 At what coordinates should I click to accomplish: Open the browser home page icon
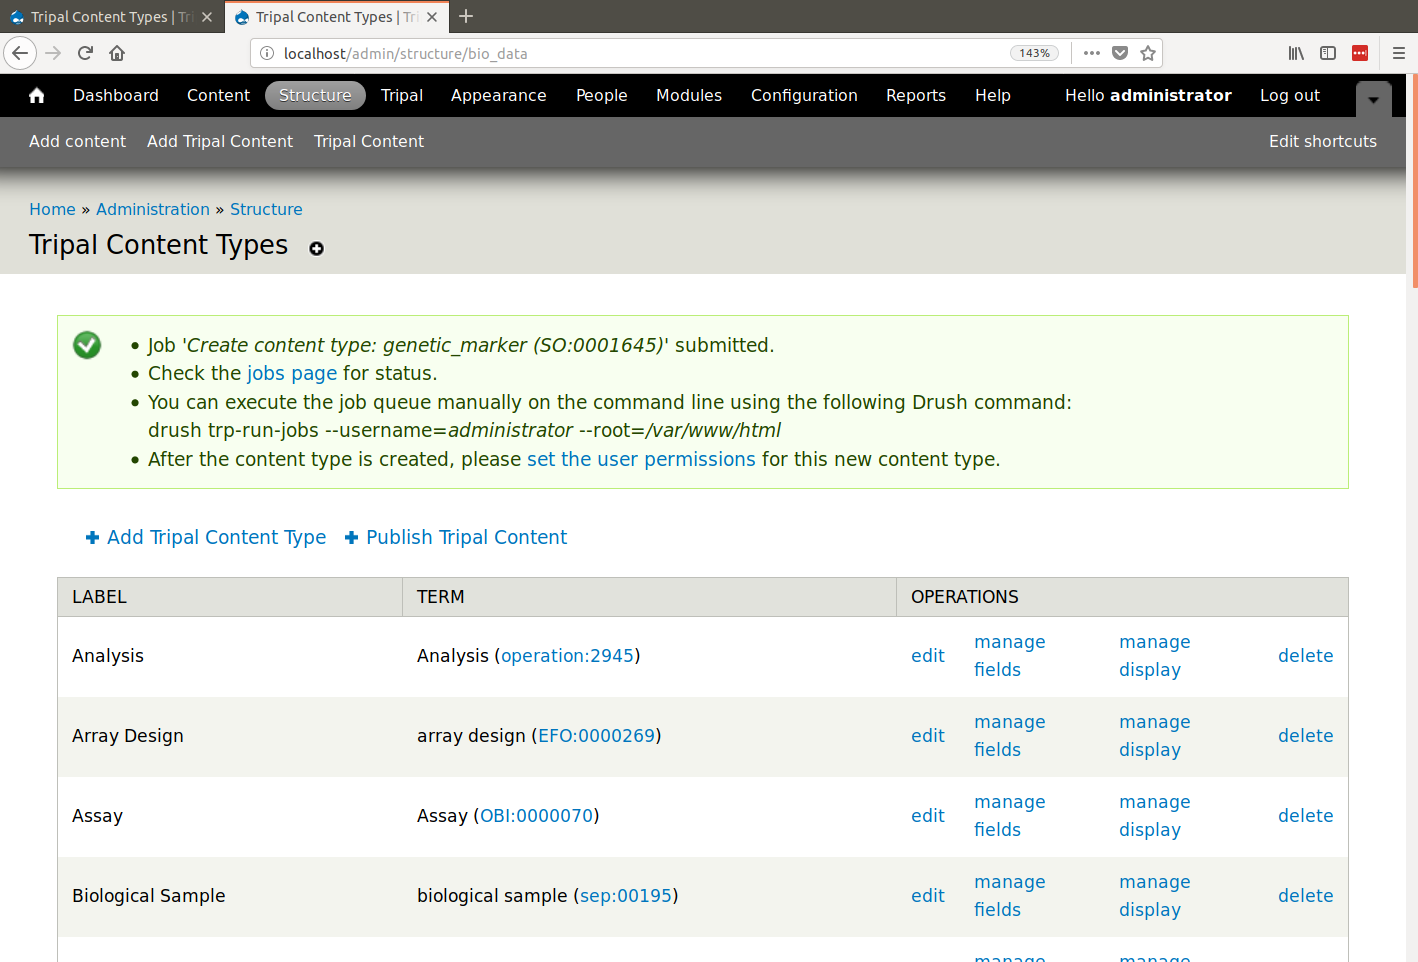pyautogui.click(x=117, y=53)
